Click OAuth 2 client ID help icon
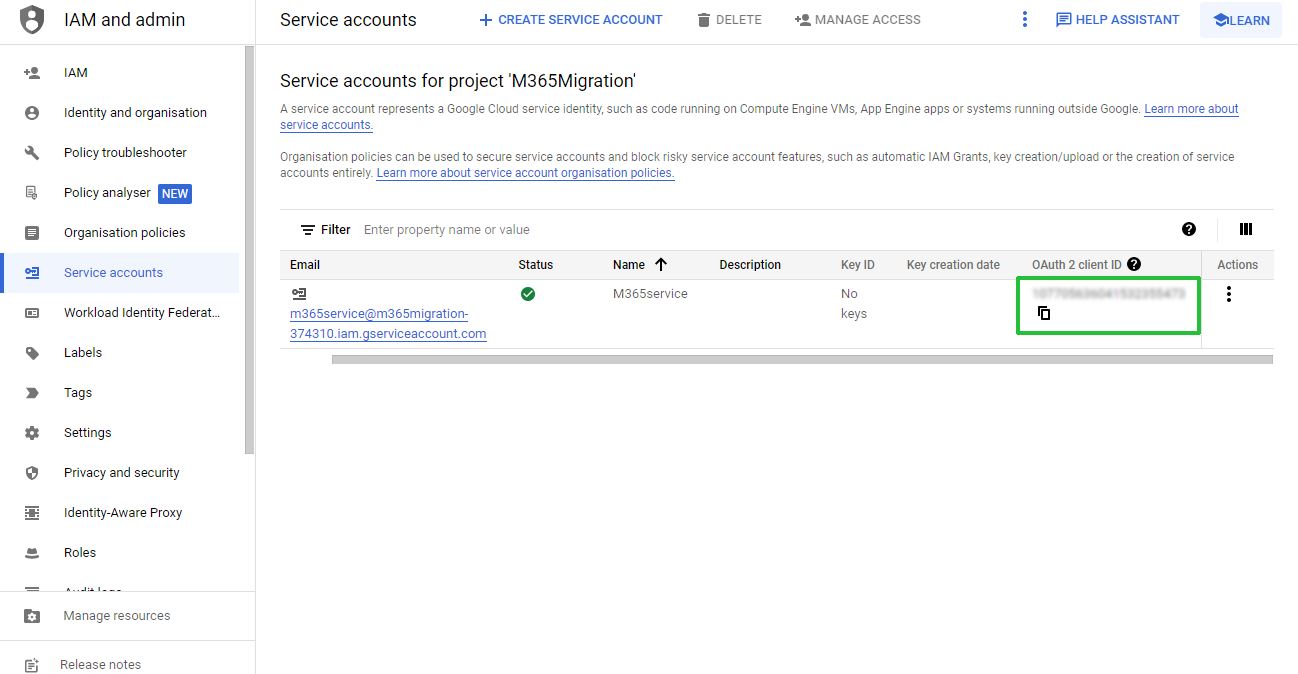This screenshot has height=674, width=1298. (1134, 265)
